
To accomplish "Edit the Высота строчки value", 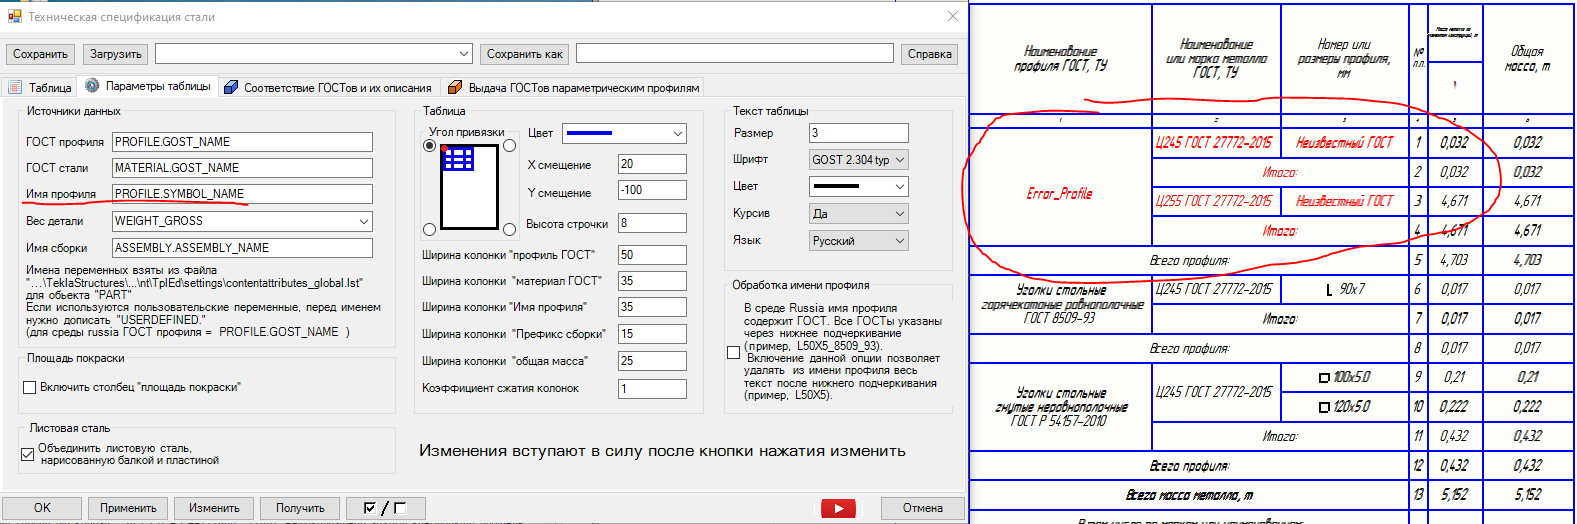I will coord(652,223).
